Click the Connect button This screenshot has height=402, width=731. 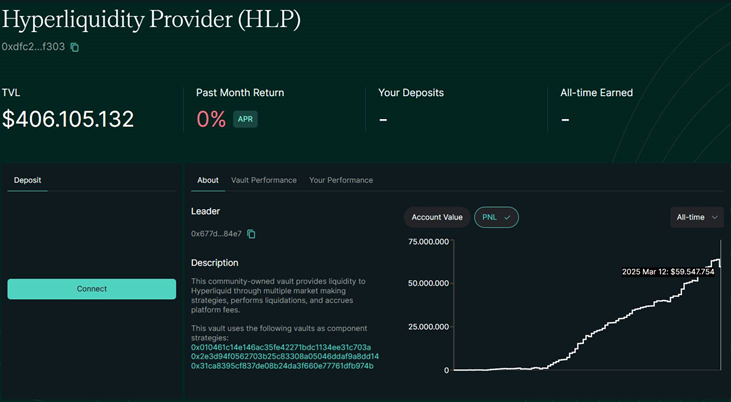[x=92, y=289]
